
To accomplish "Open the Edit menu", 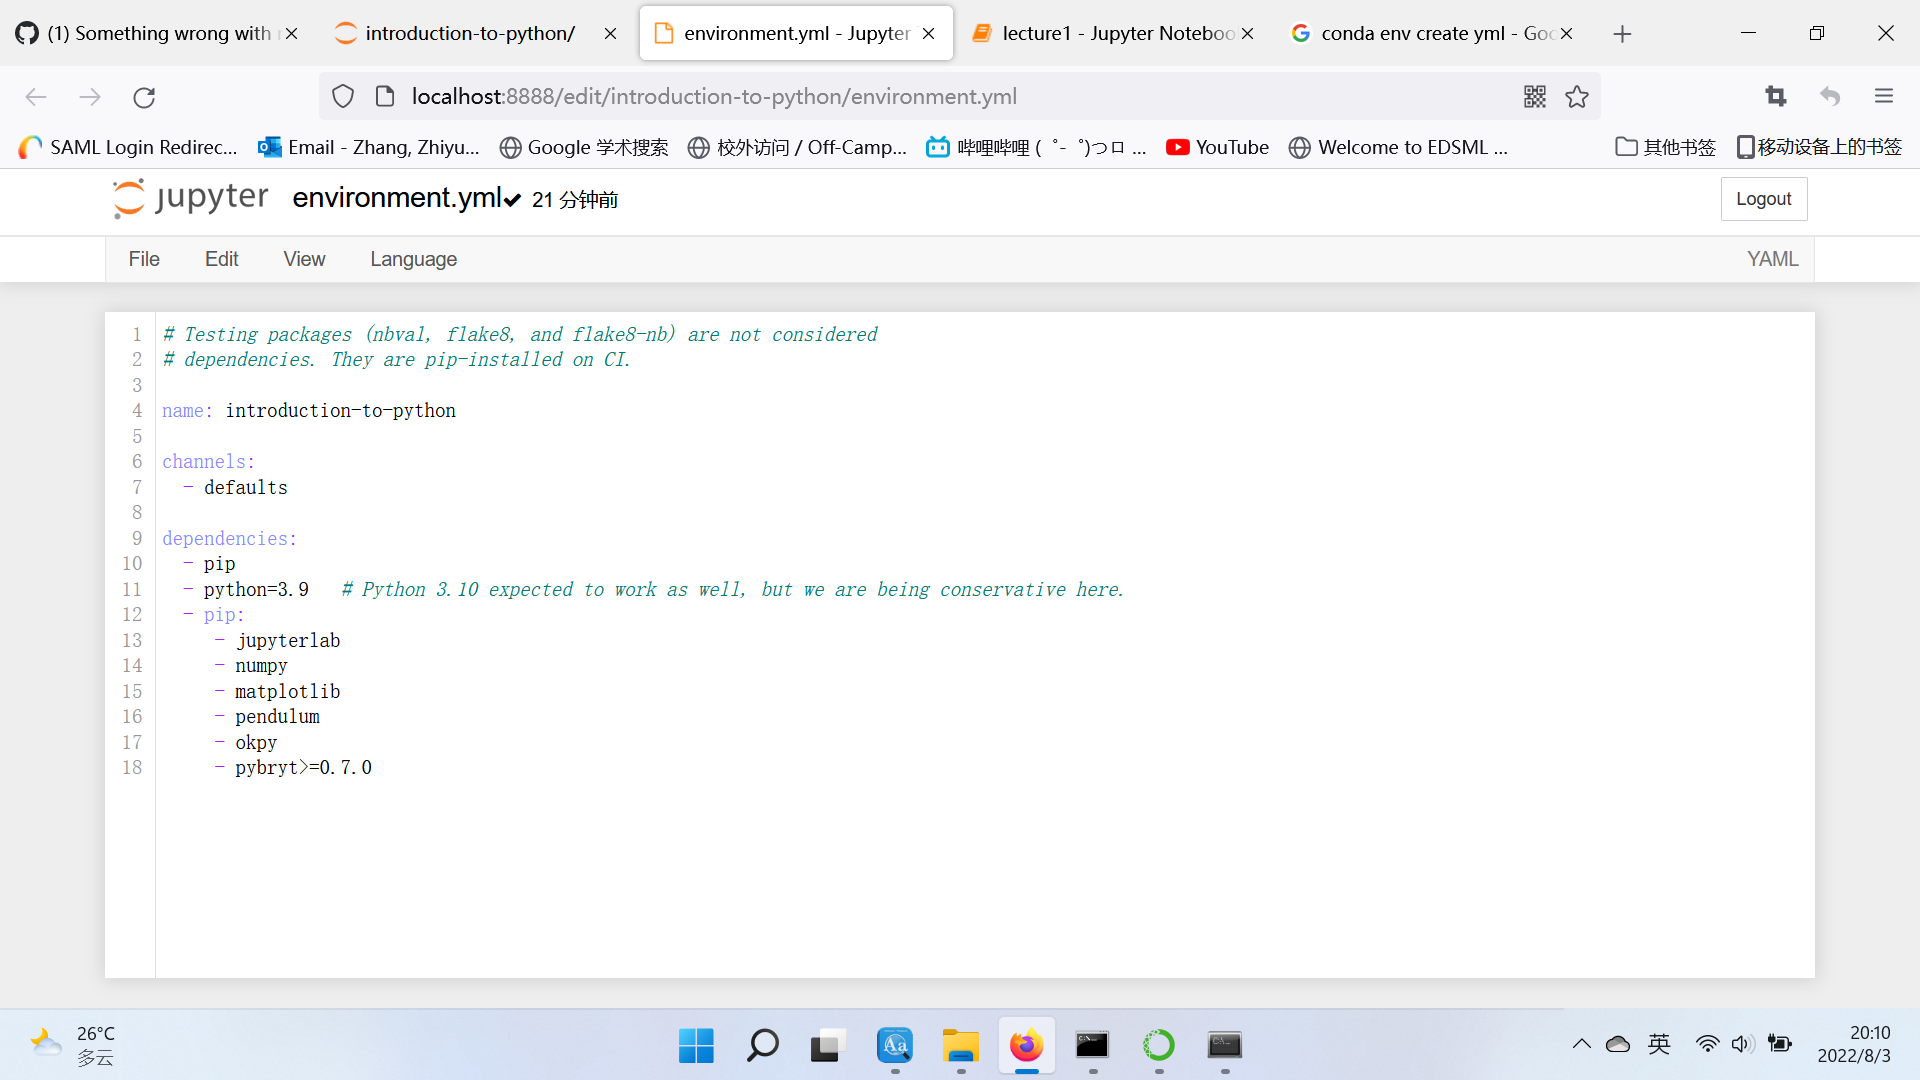I will pos(221,259).
